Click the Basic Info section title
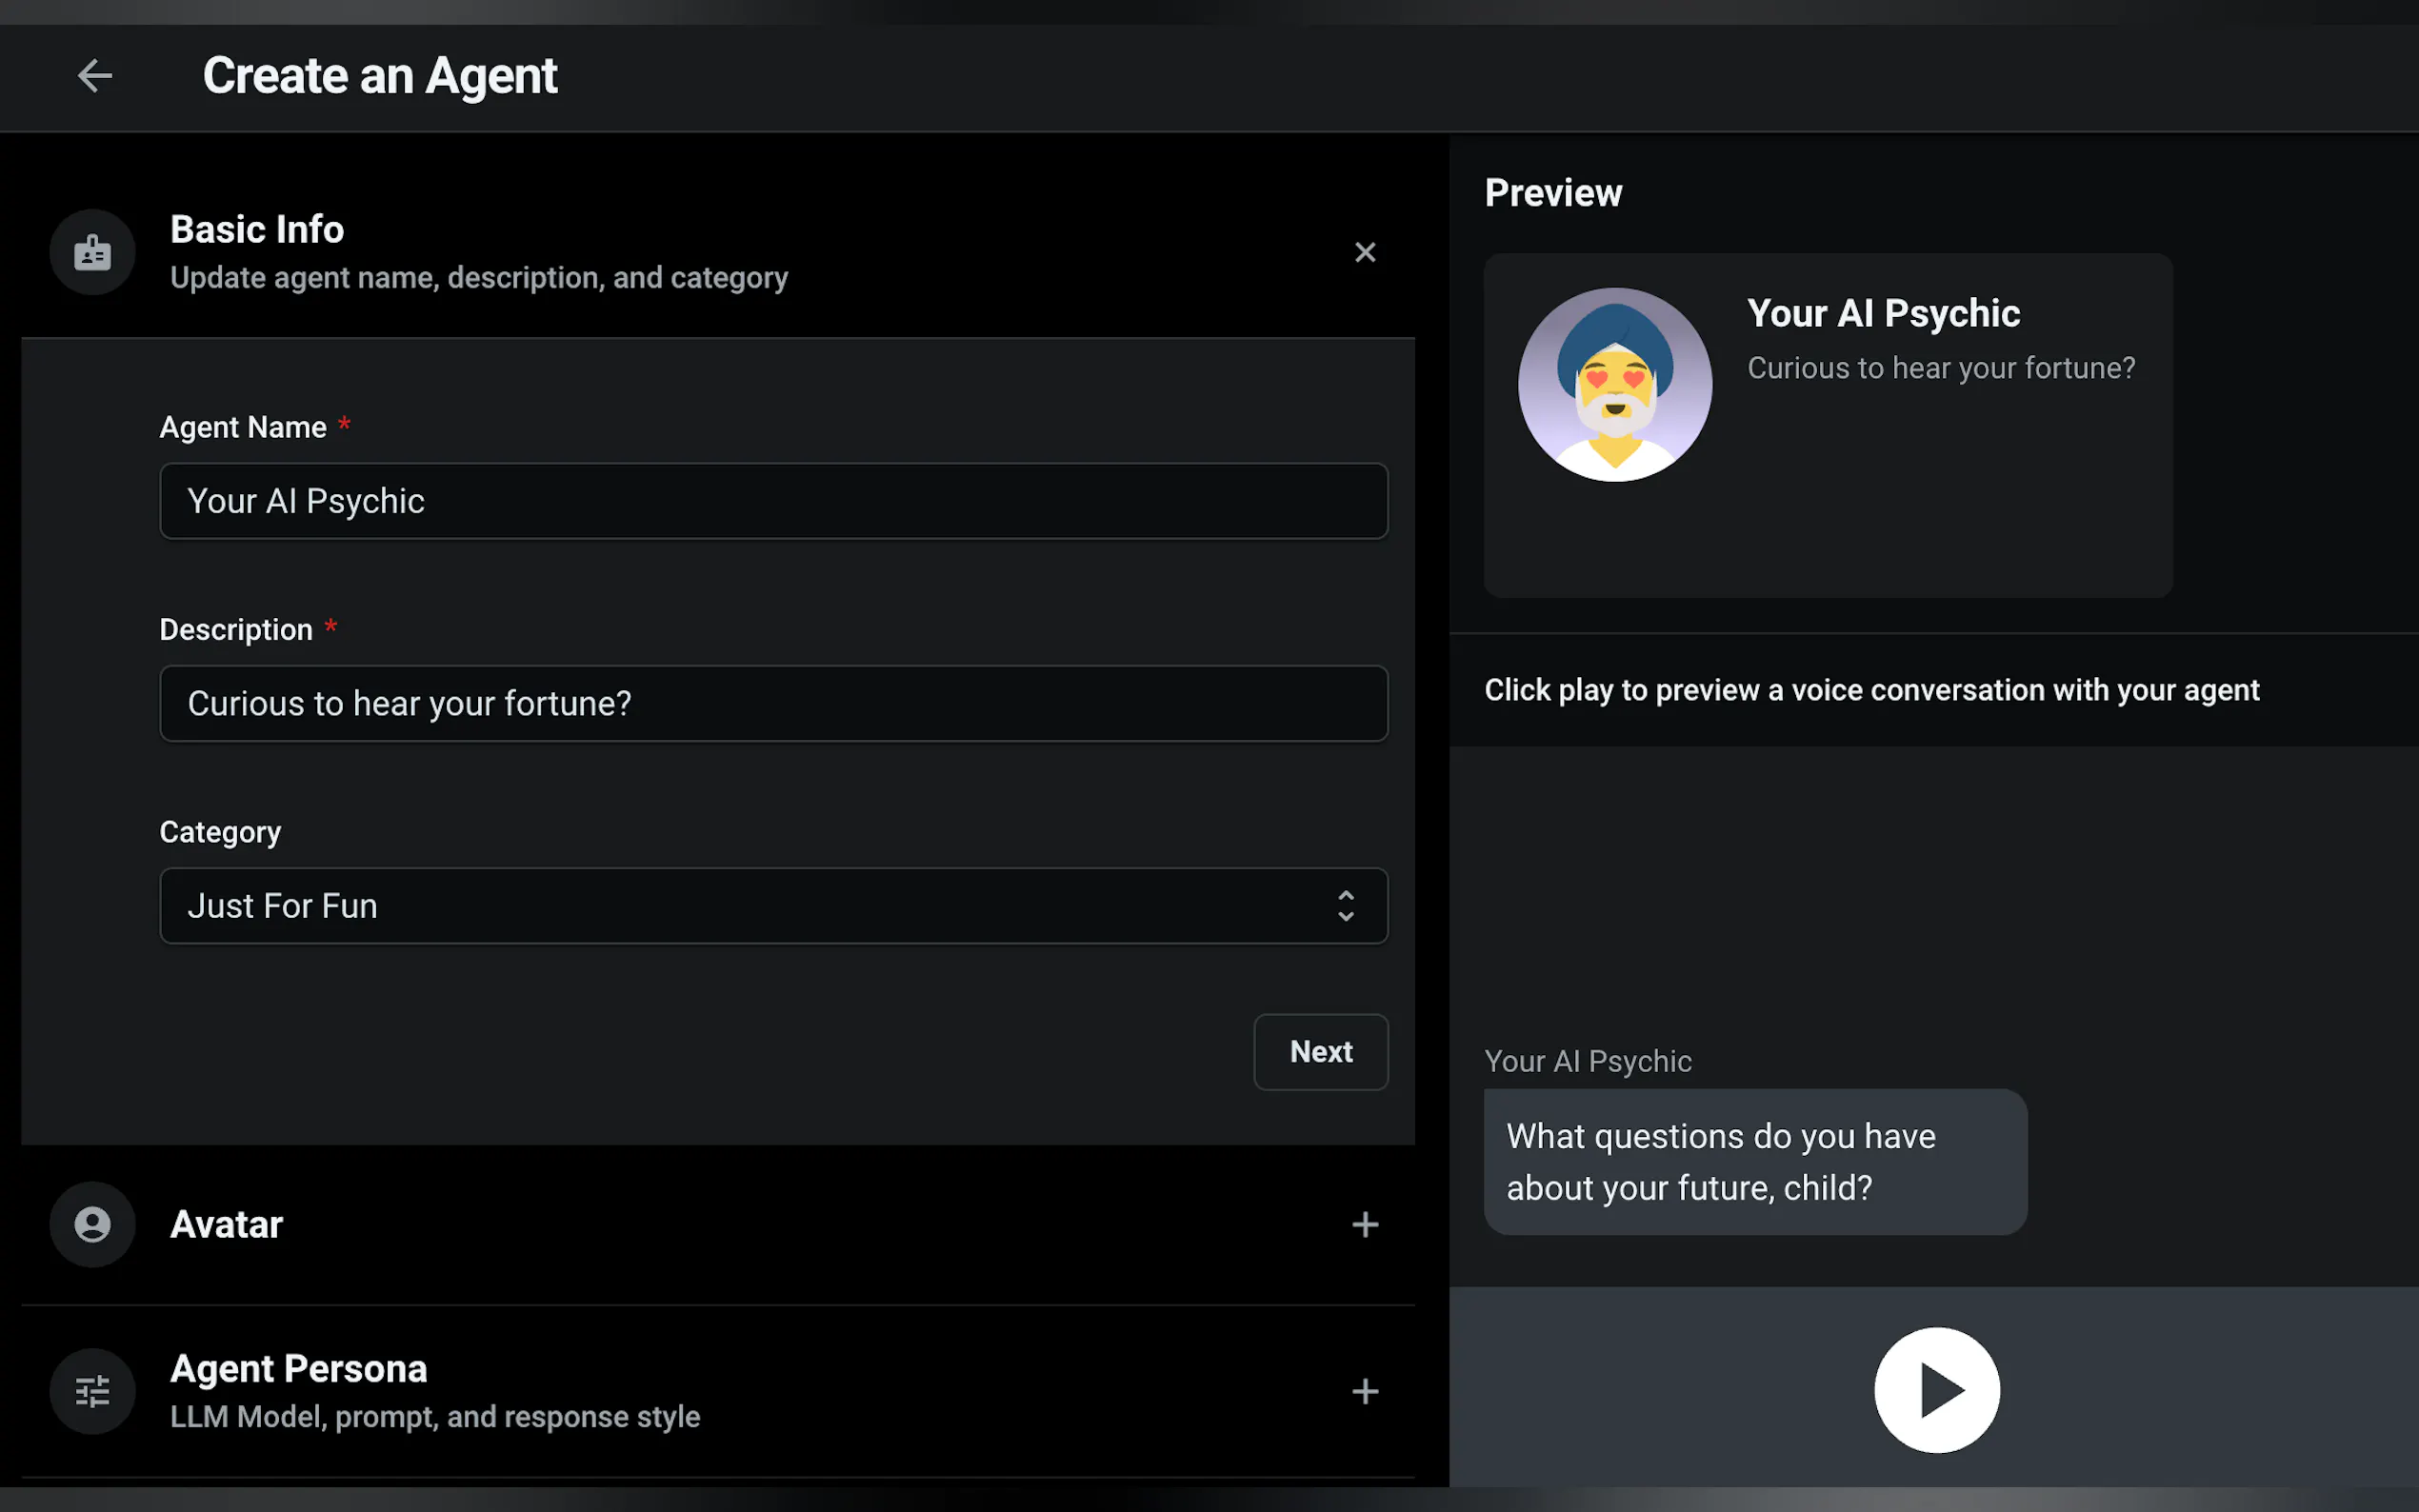Image resolution: width=2419 pixels, height=1512 pixels. (257, 230)
